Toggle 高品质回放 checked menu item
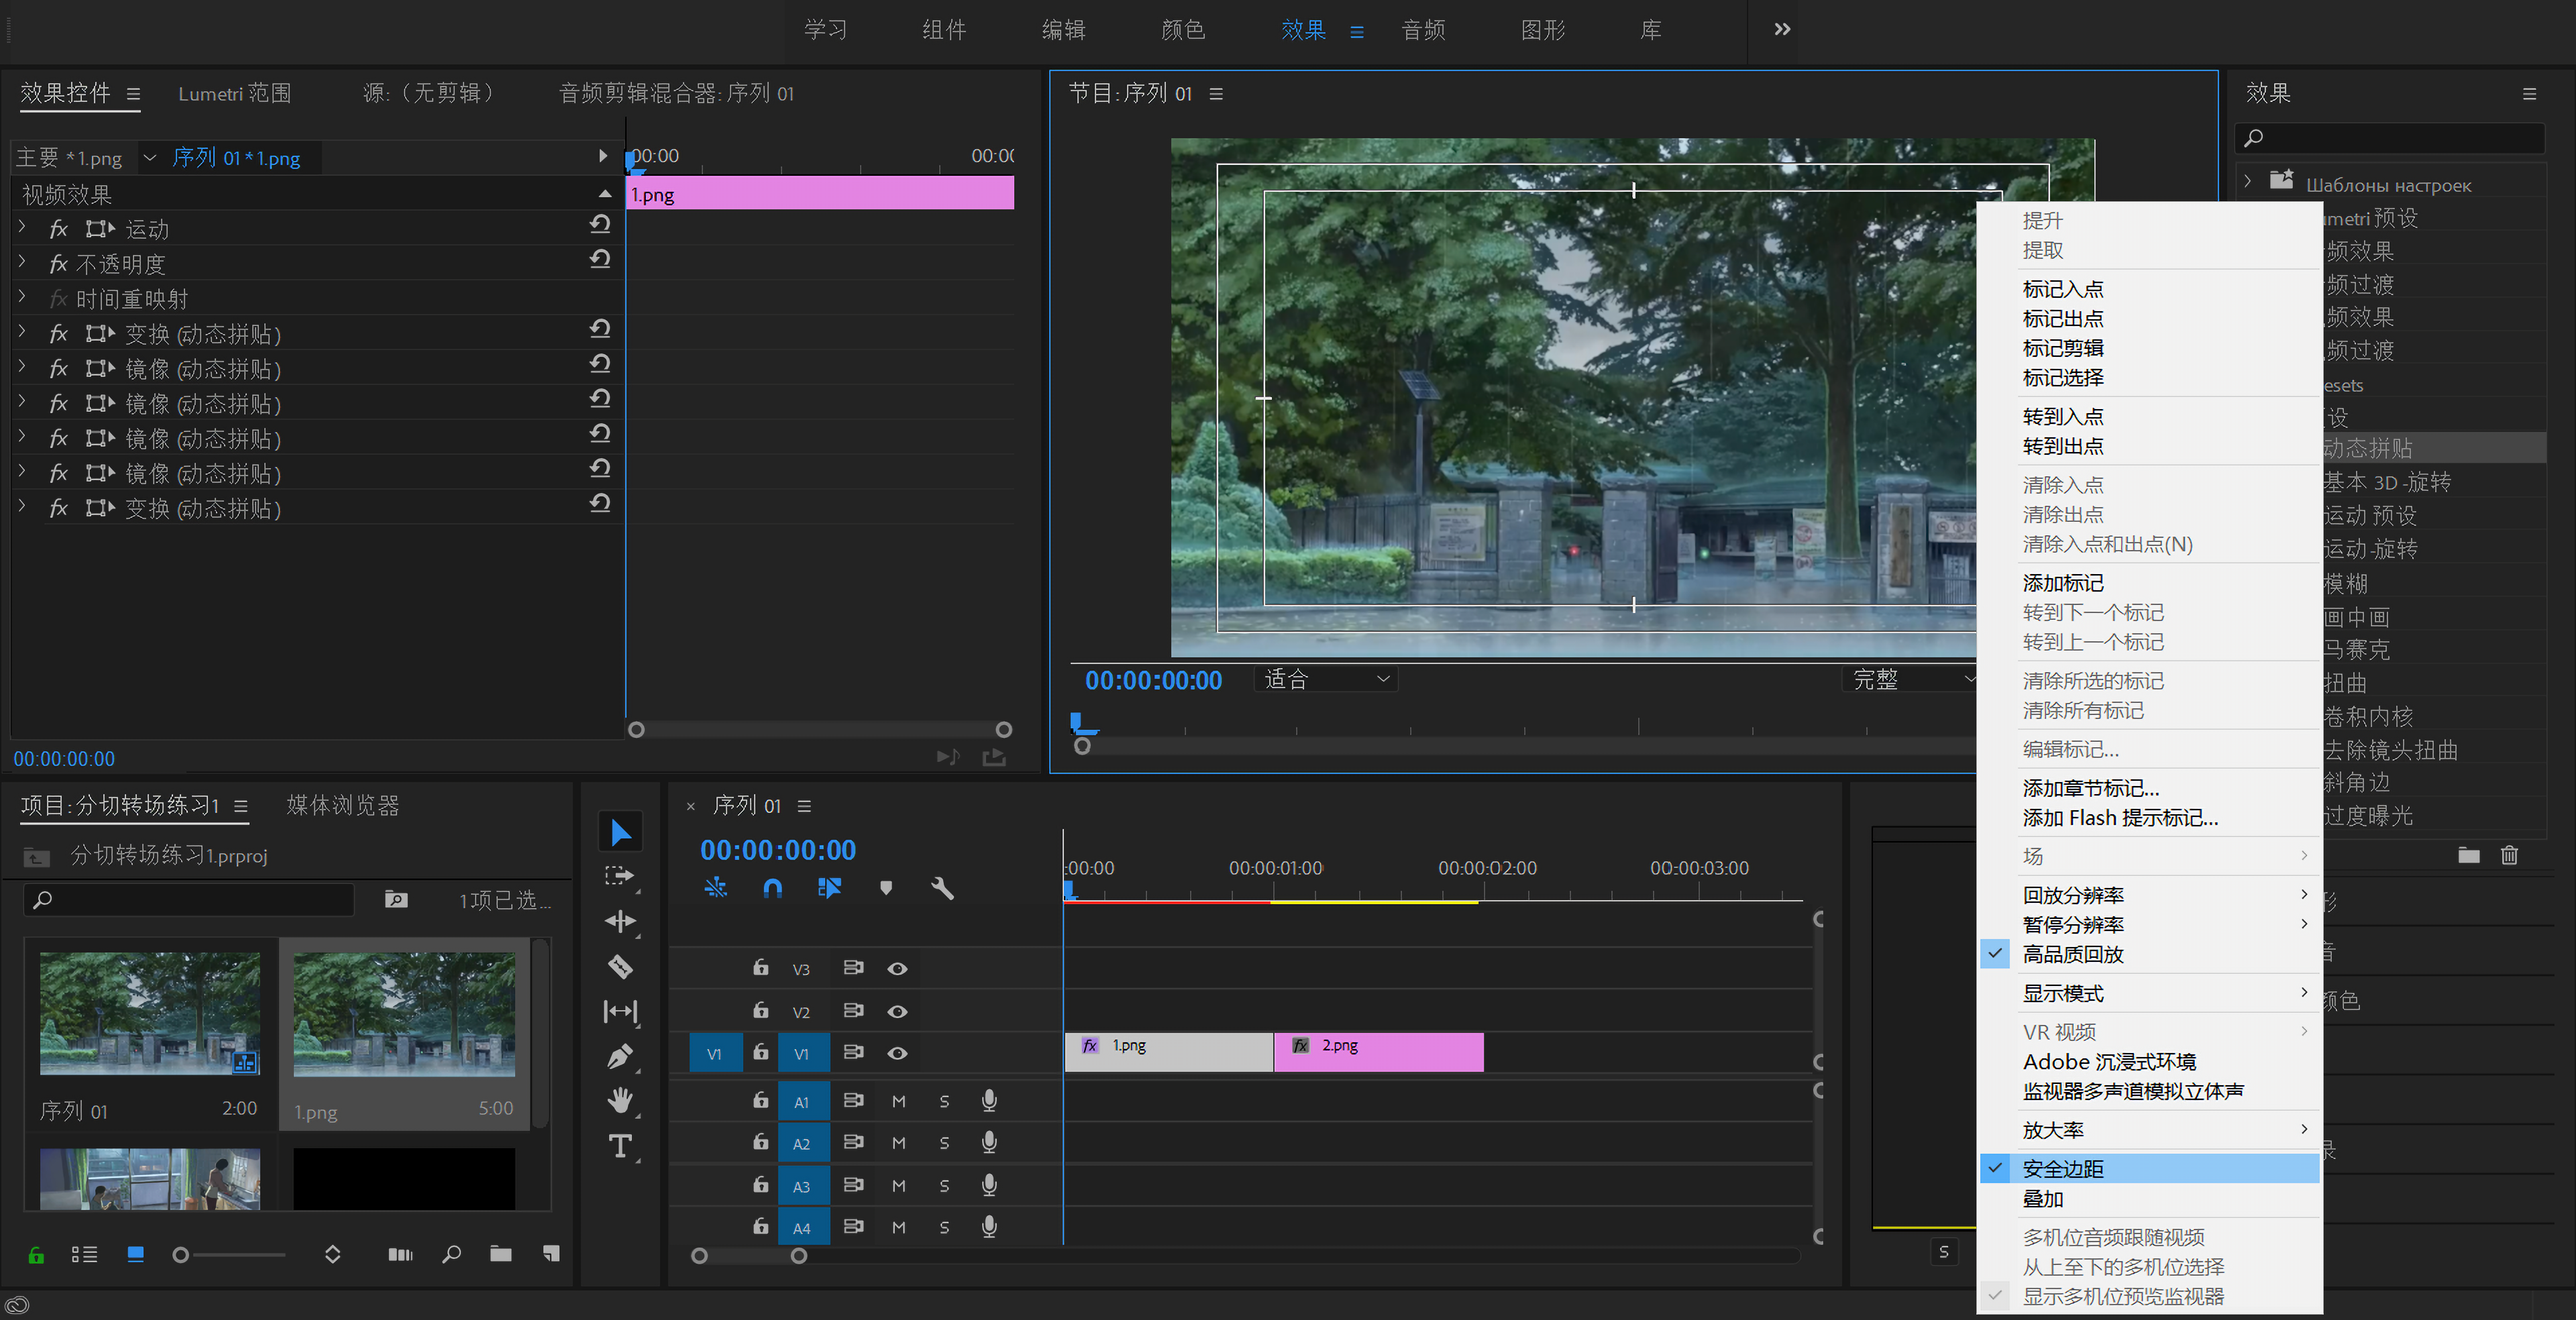Image resolution: width=2576 pixels, height=1320 pixels. coord(2149,954)
